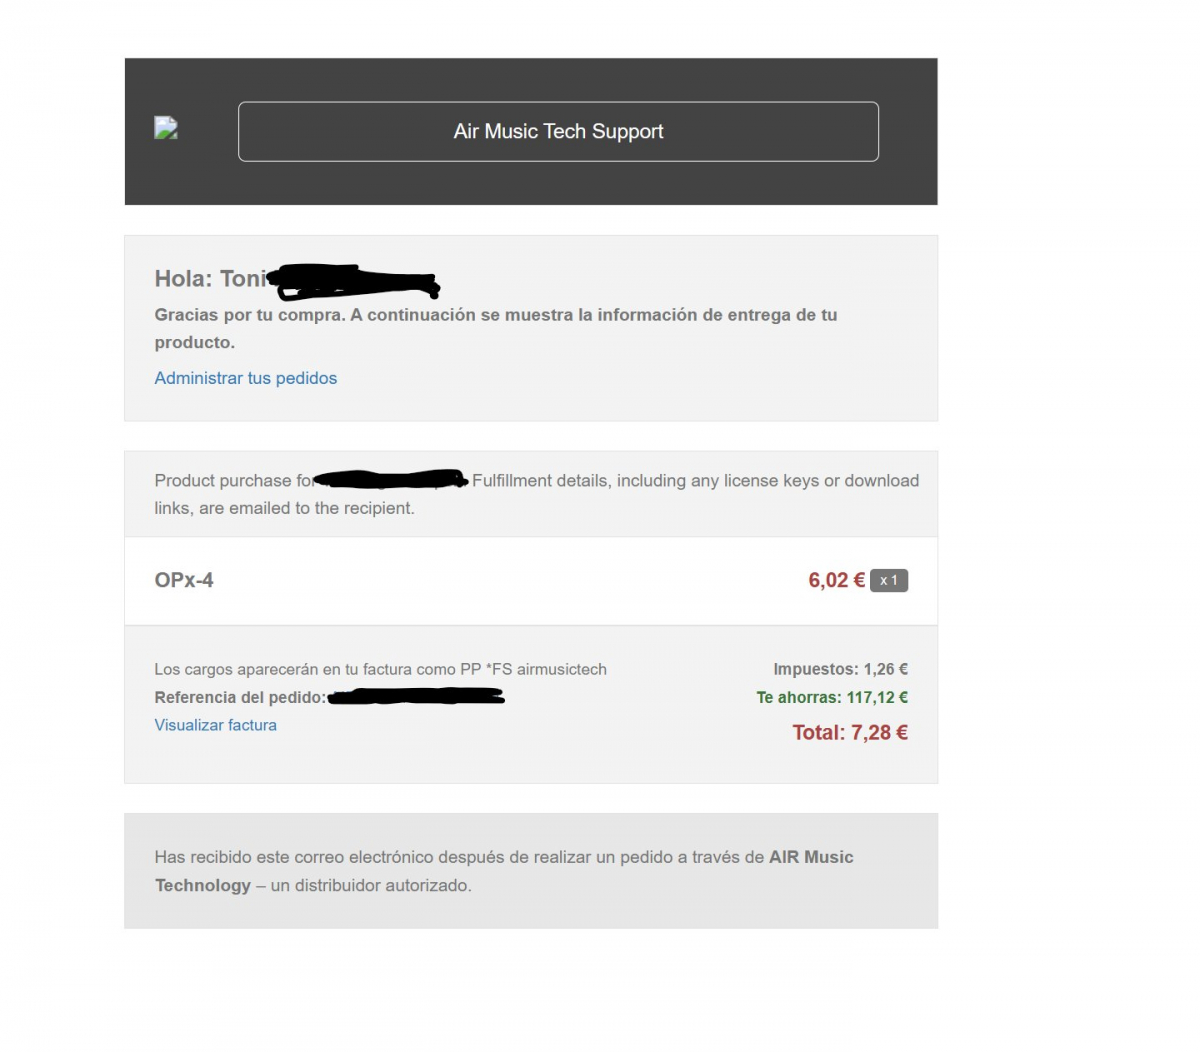Viewport: 1200px width, 1052px height.
Task: Click the Hola: Toni greeting heading
Action: point(211,279)
